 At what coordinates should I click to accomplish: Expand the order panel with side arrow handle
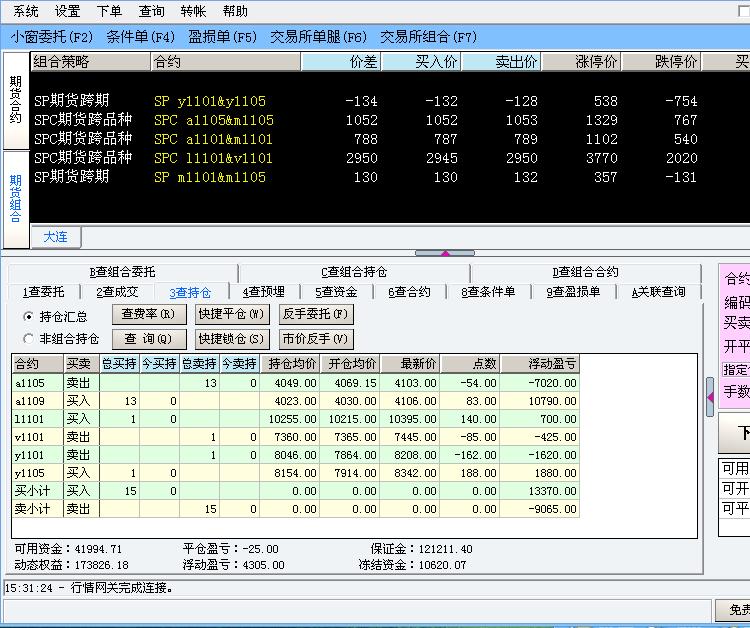pos(710,397)
